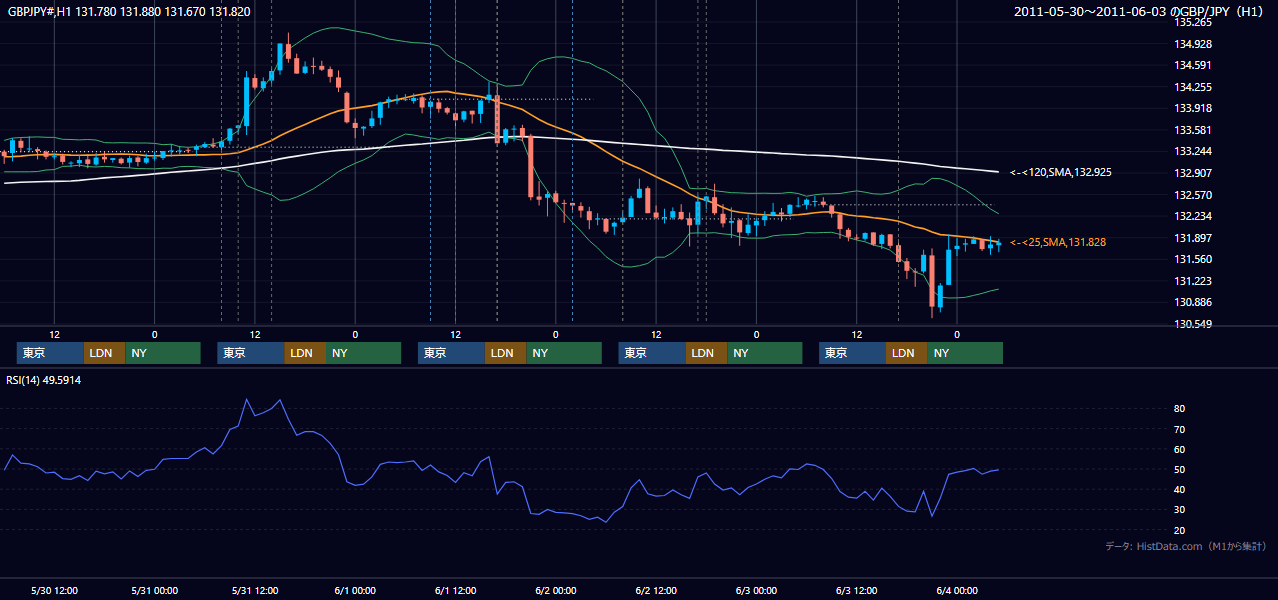Screen dimensions: 1278x600
Task: Click price axis label 133.918
Action: 1192,108
